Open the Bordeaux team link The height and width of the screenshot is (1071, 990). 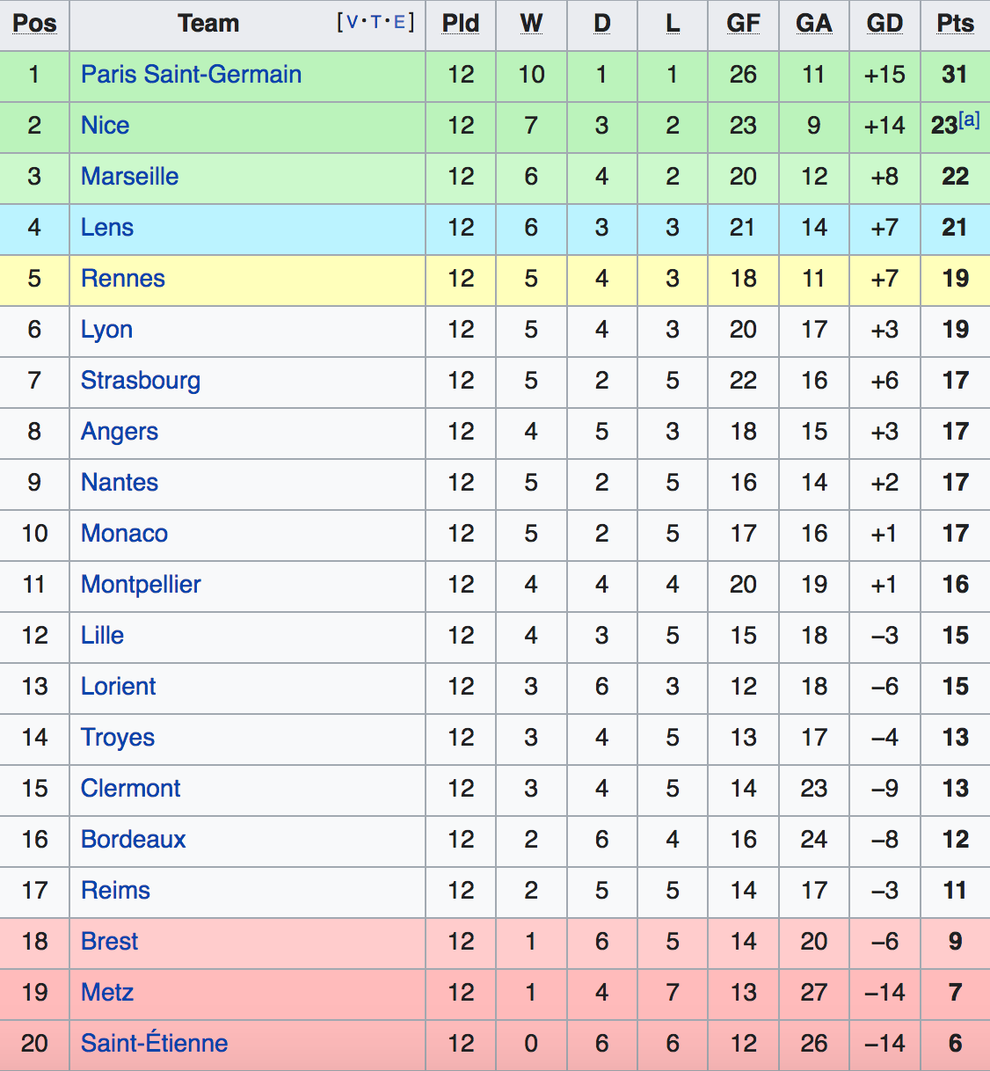click(x=133, y=839)
